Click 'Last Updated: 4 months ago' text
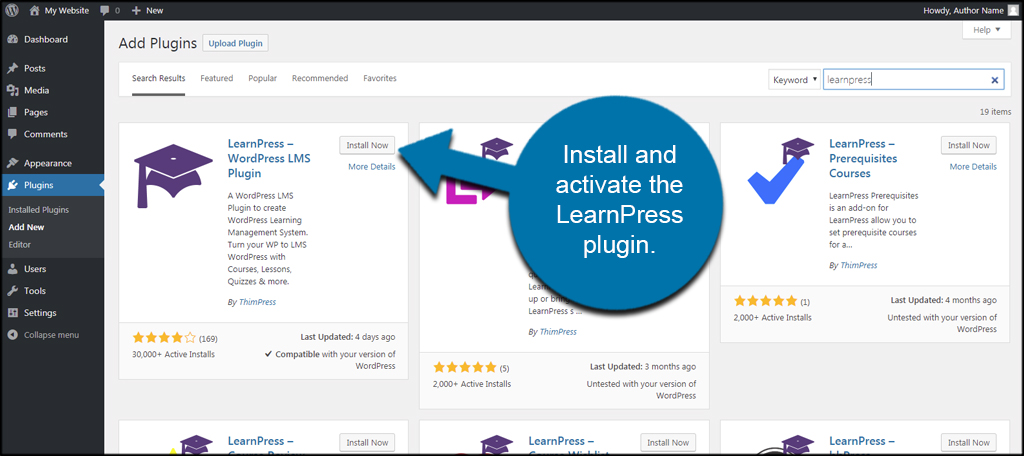This screenshot has width=1024, height=456. tap(944, 300)
